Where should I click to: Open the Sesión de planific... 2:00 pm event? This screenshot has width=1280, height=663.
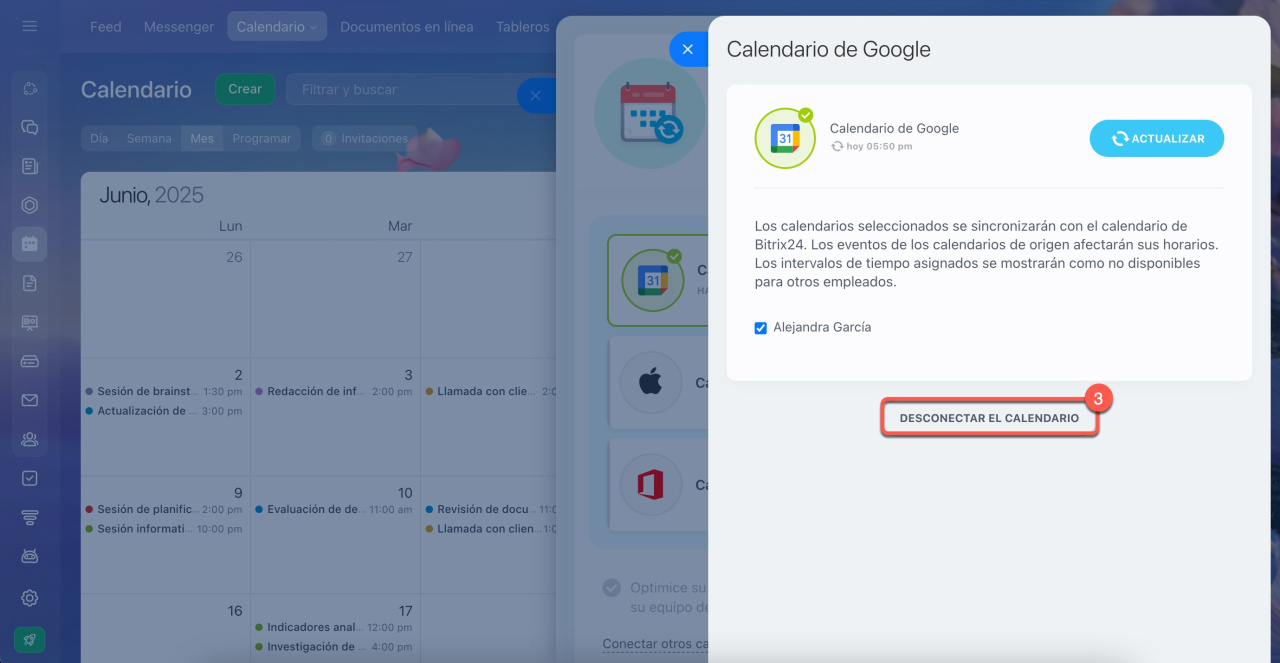click(x=165, y=510)
